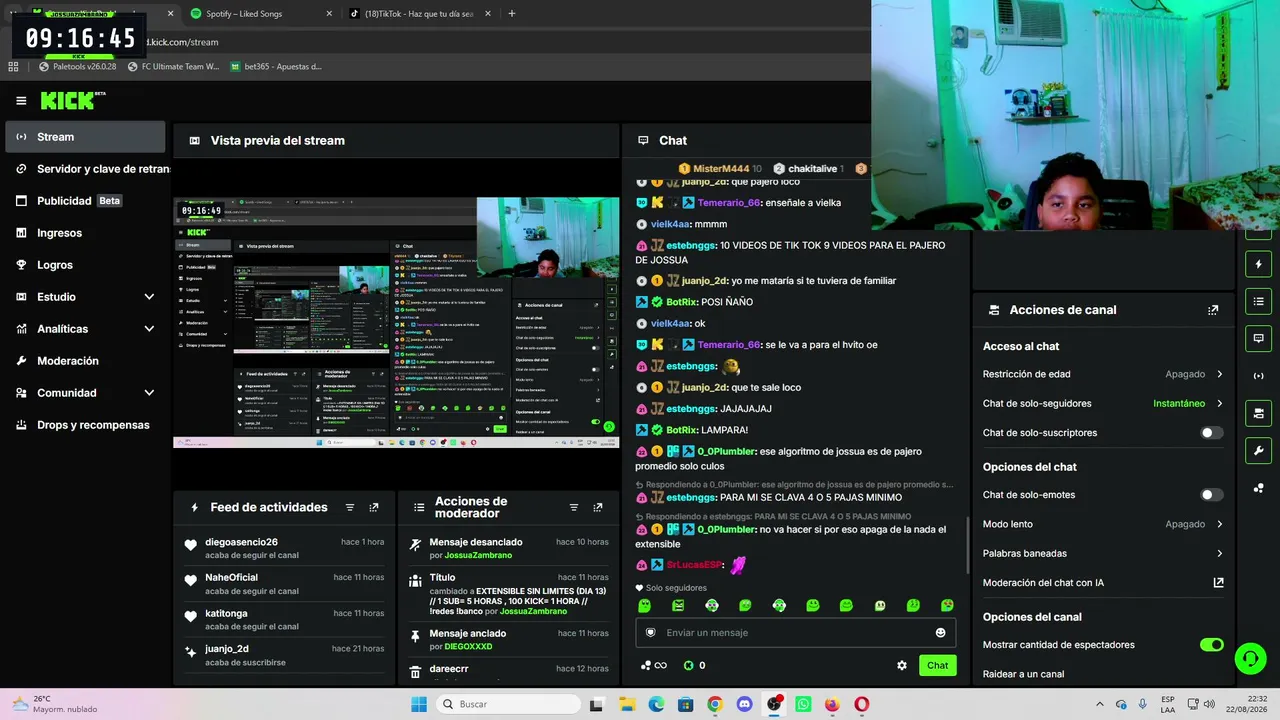
Task: Click the Windows taskbar Buscar search box
Action: tap(510, 704)
